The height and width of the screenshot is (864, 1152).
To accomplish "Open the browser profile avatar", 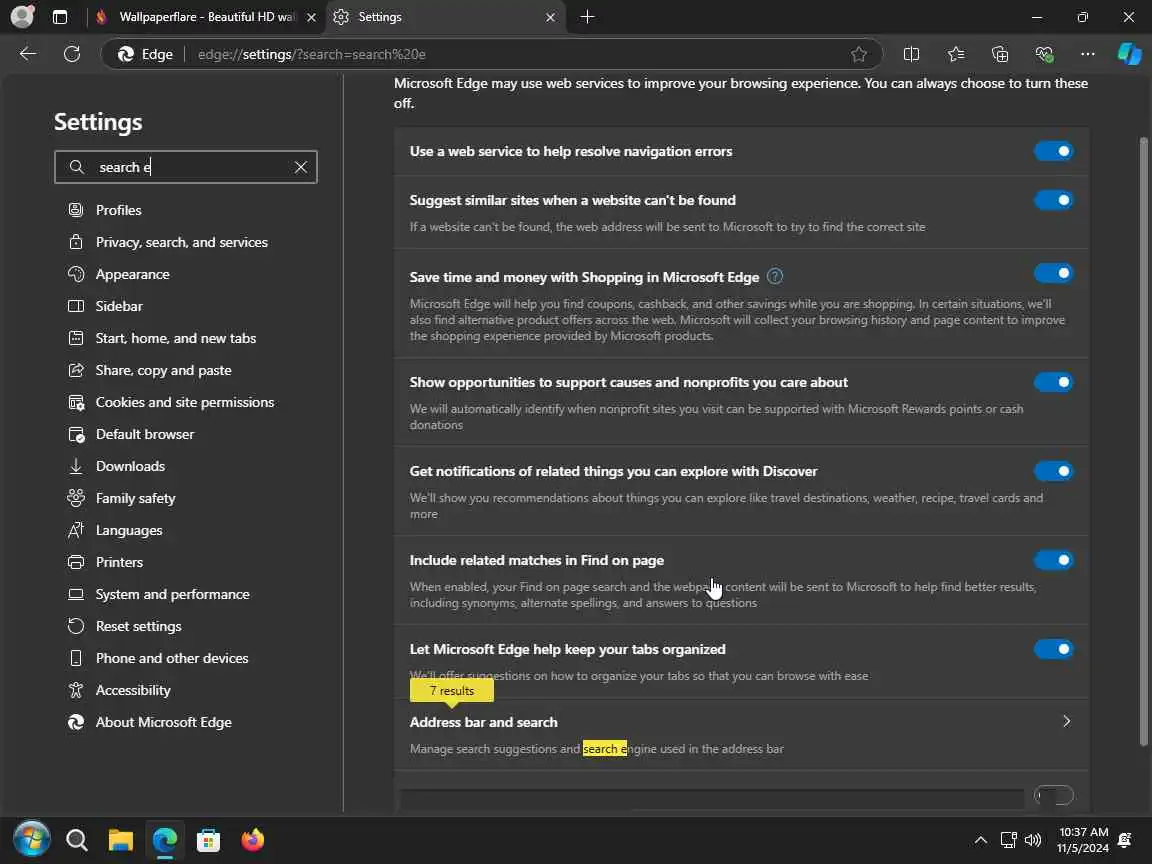I will [x=23, y=17].
